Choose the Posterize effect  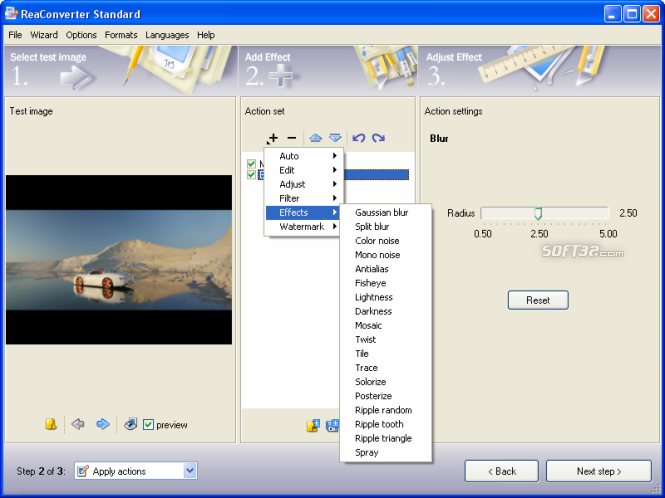[x=386, y=396]
